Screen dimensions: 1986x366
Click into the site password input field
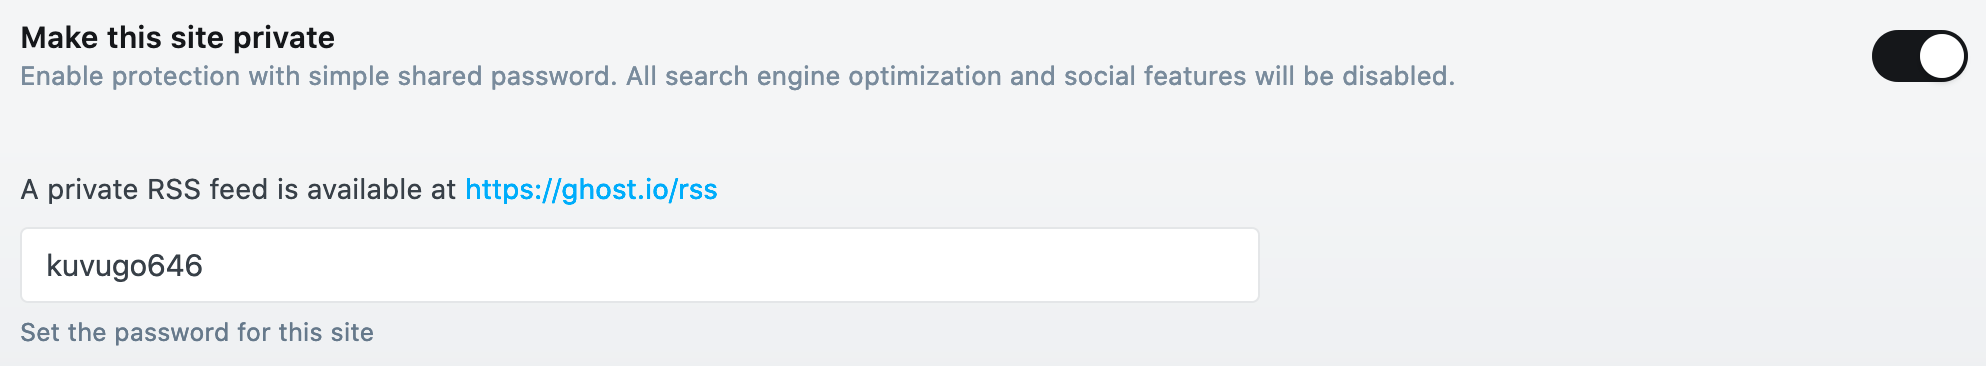[640, 265]
